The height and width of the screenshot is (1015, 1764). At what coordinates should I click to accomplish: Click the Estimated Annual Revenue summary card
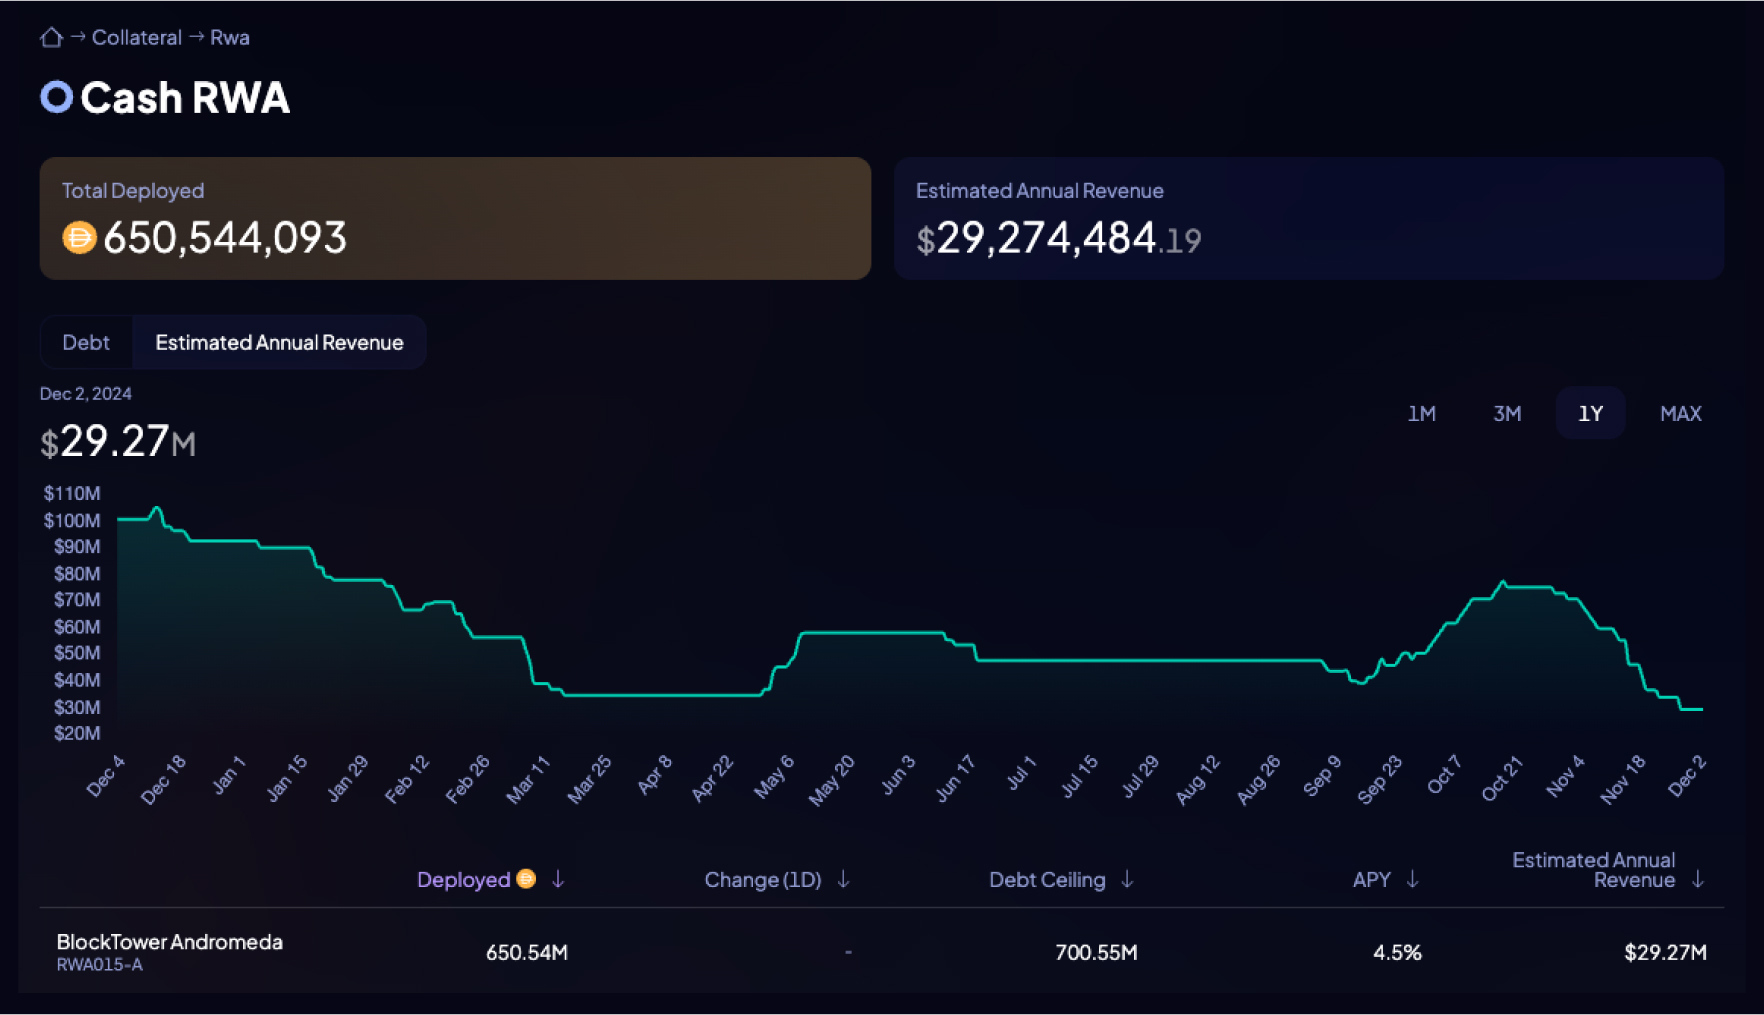(1308, 218)
